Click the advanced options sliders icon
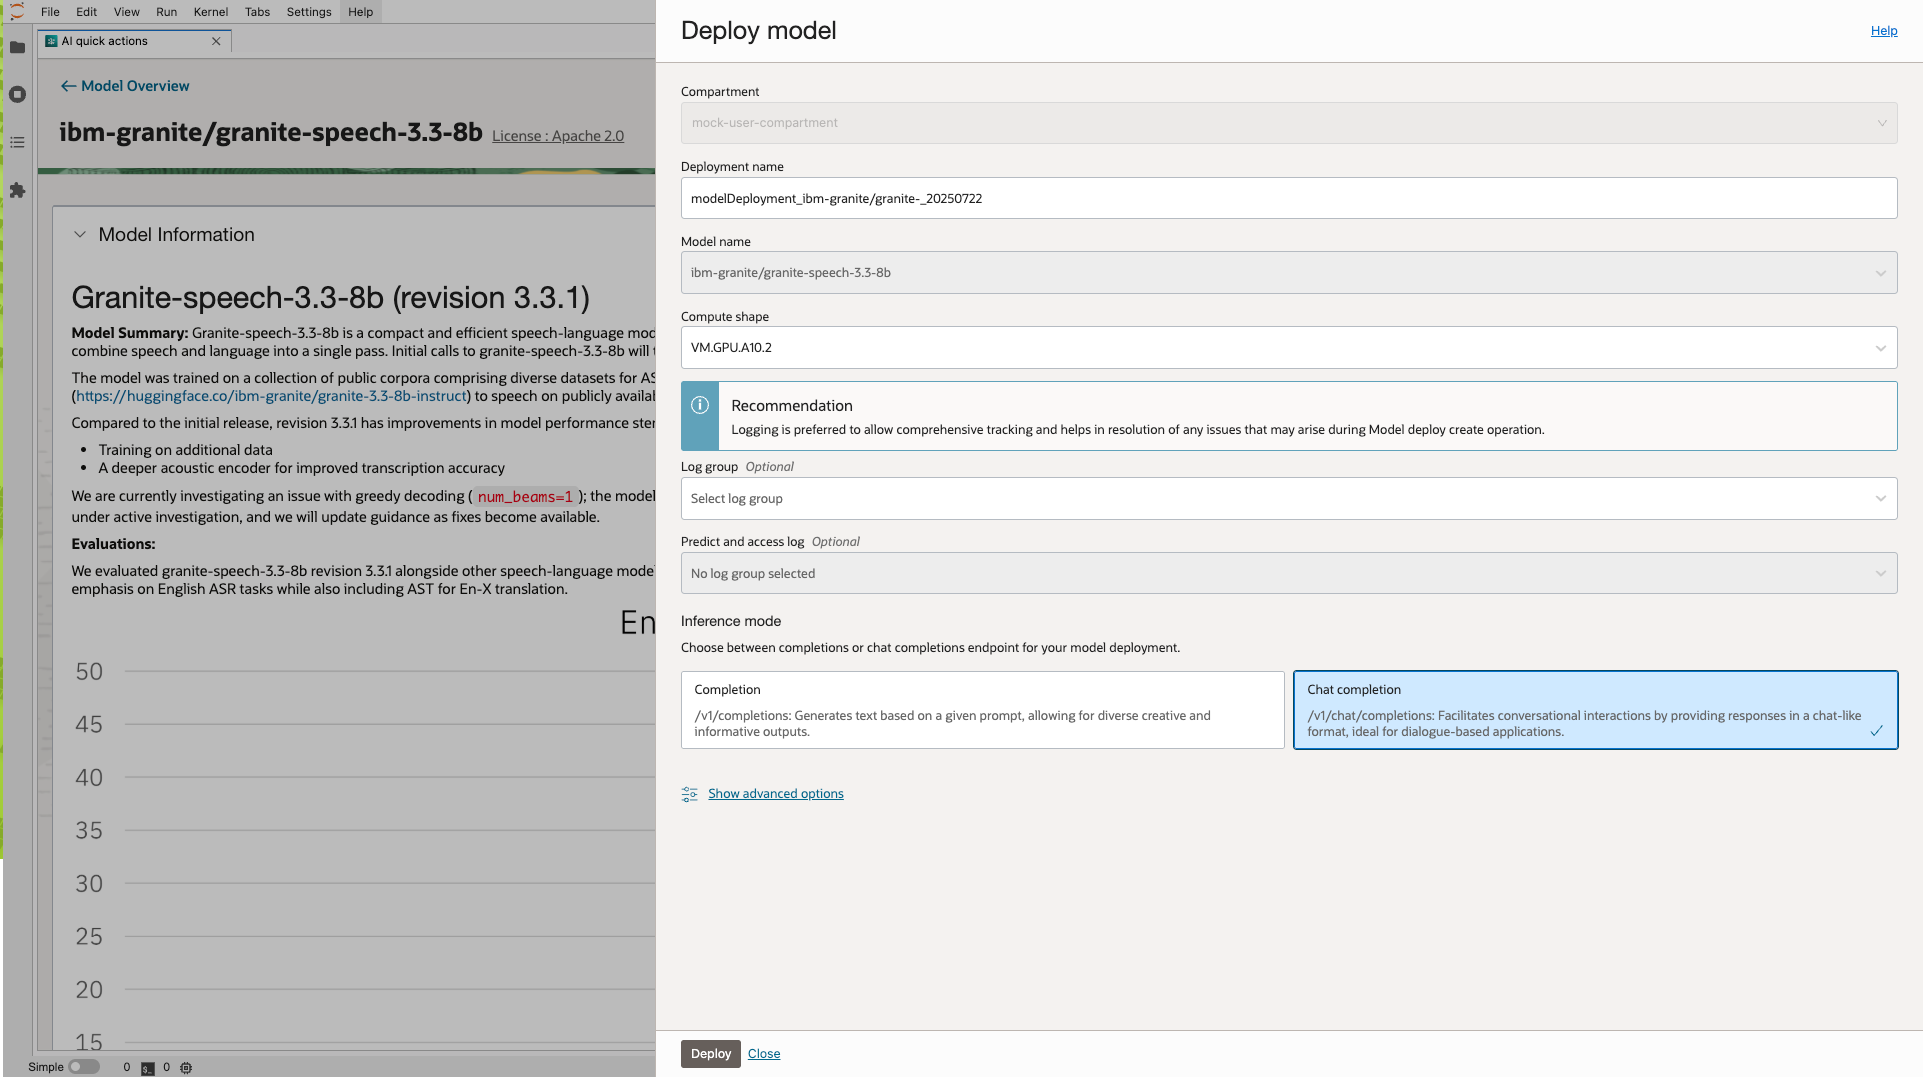 pos(690,794)
